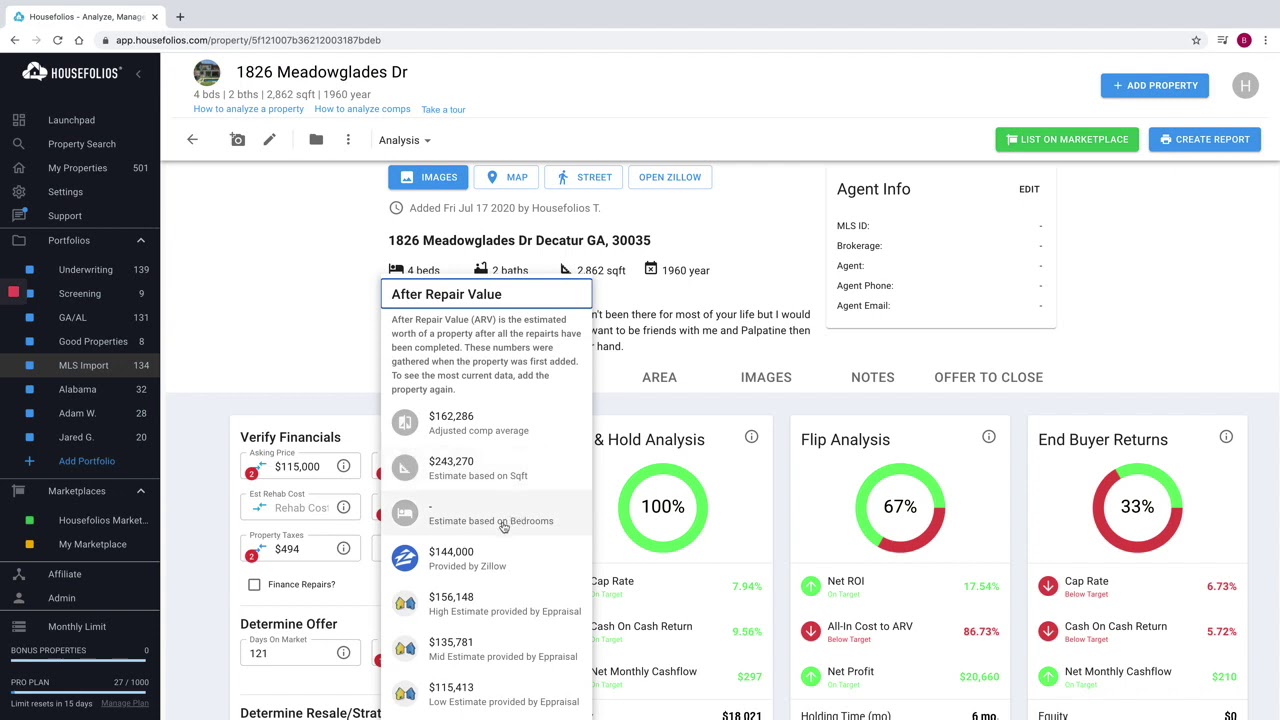The width and height of the screenshot is (1280, 720).
Task: Click the ADD PROPERTY button
Action: [x=1155, y=85]
